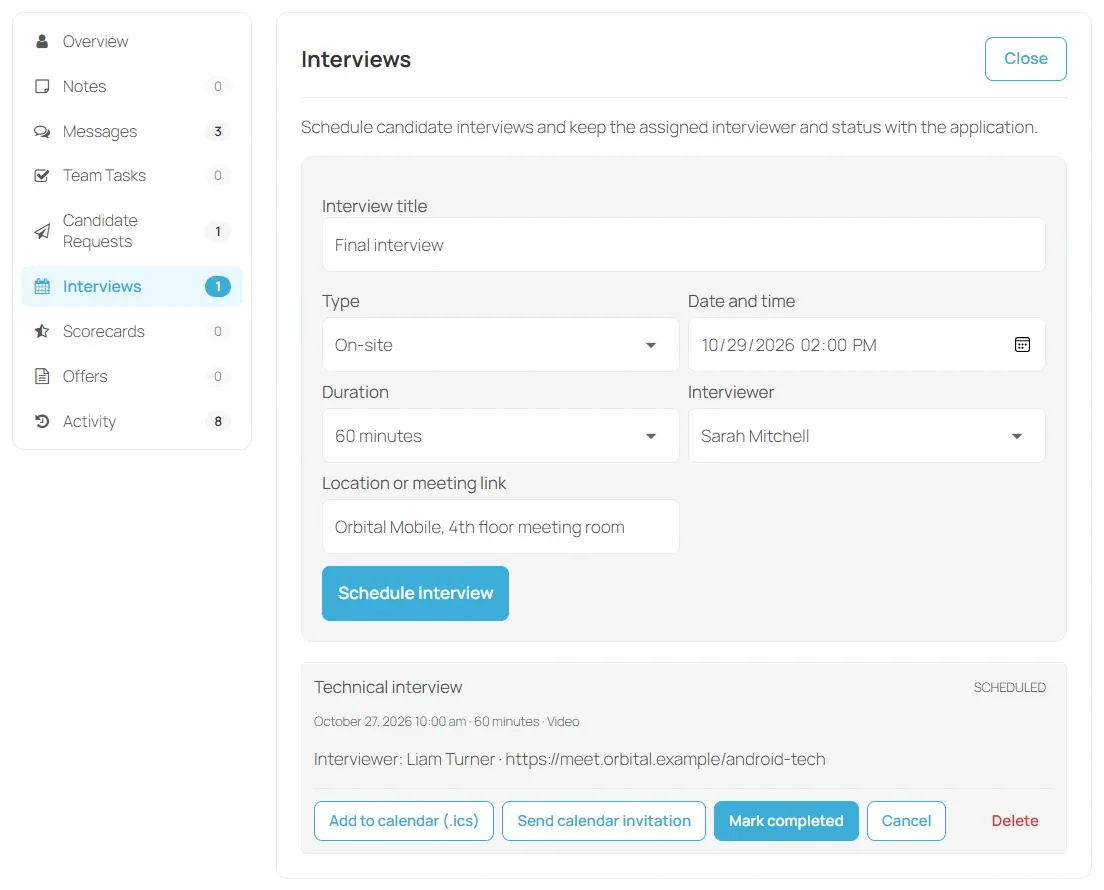Image resolution: width=1104 pixels, height=890 pixels.
Task: Open Candidate Requests
Action: (132, 231)
